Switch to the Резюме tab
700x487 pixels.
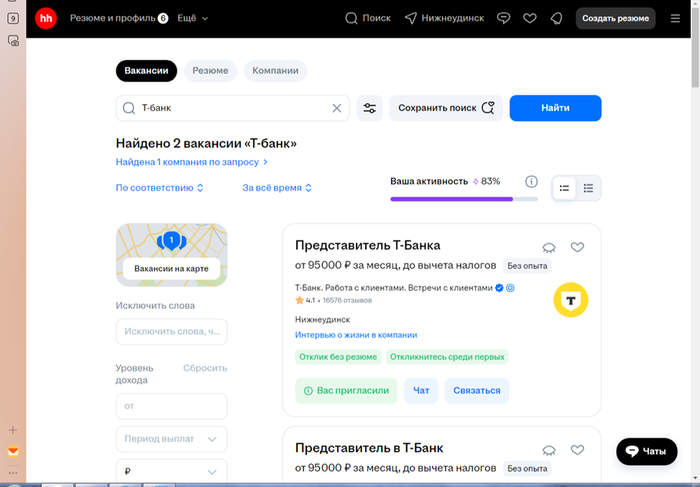click(210, 71)
